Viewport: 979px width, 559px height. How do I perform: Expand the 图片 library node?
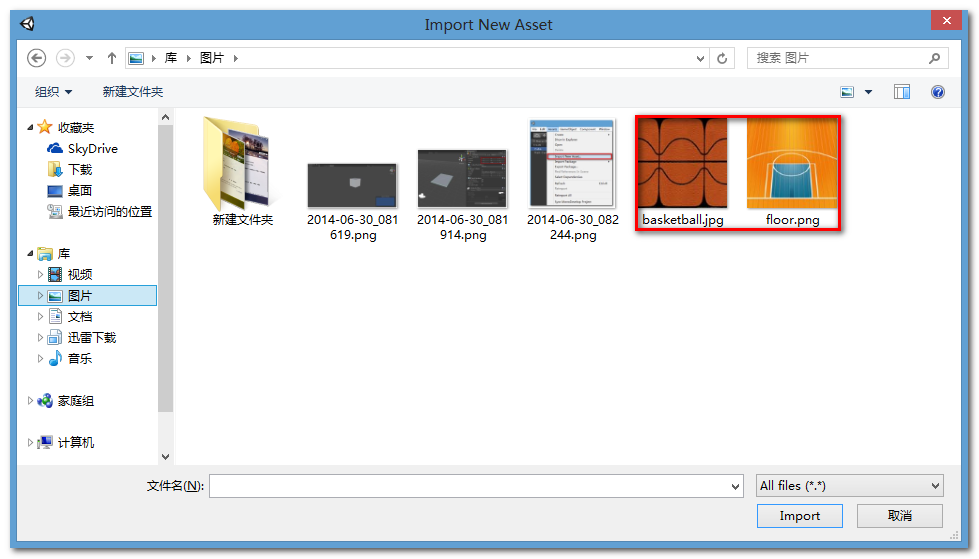point(41,295)
